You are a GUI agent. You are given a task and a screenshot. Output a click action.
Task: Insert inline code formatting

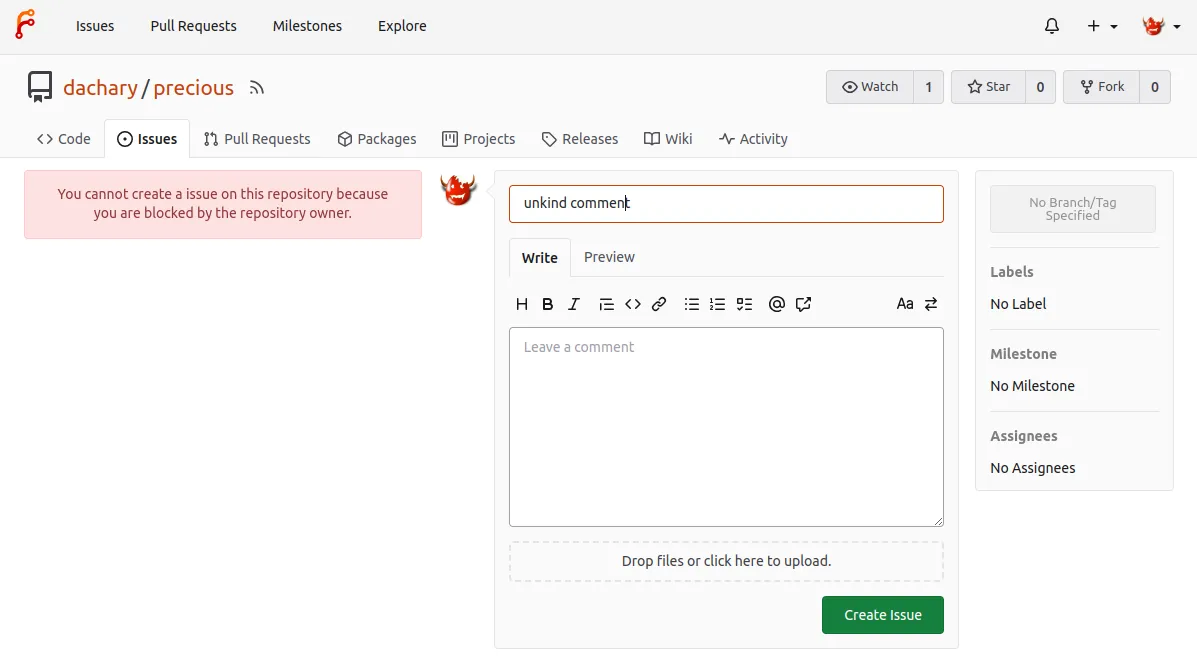(633, 304)
